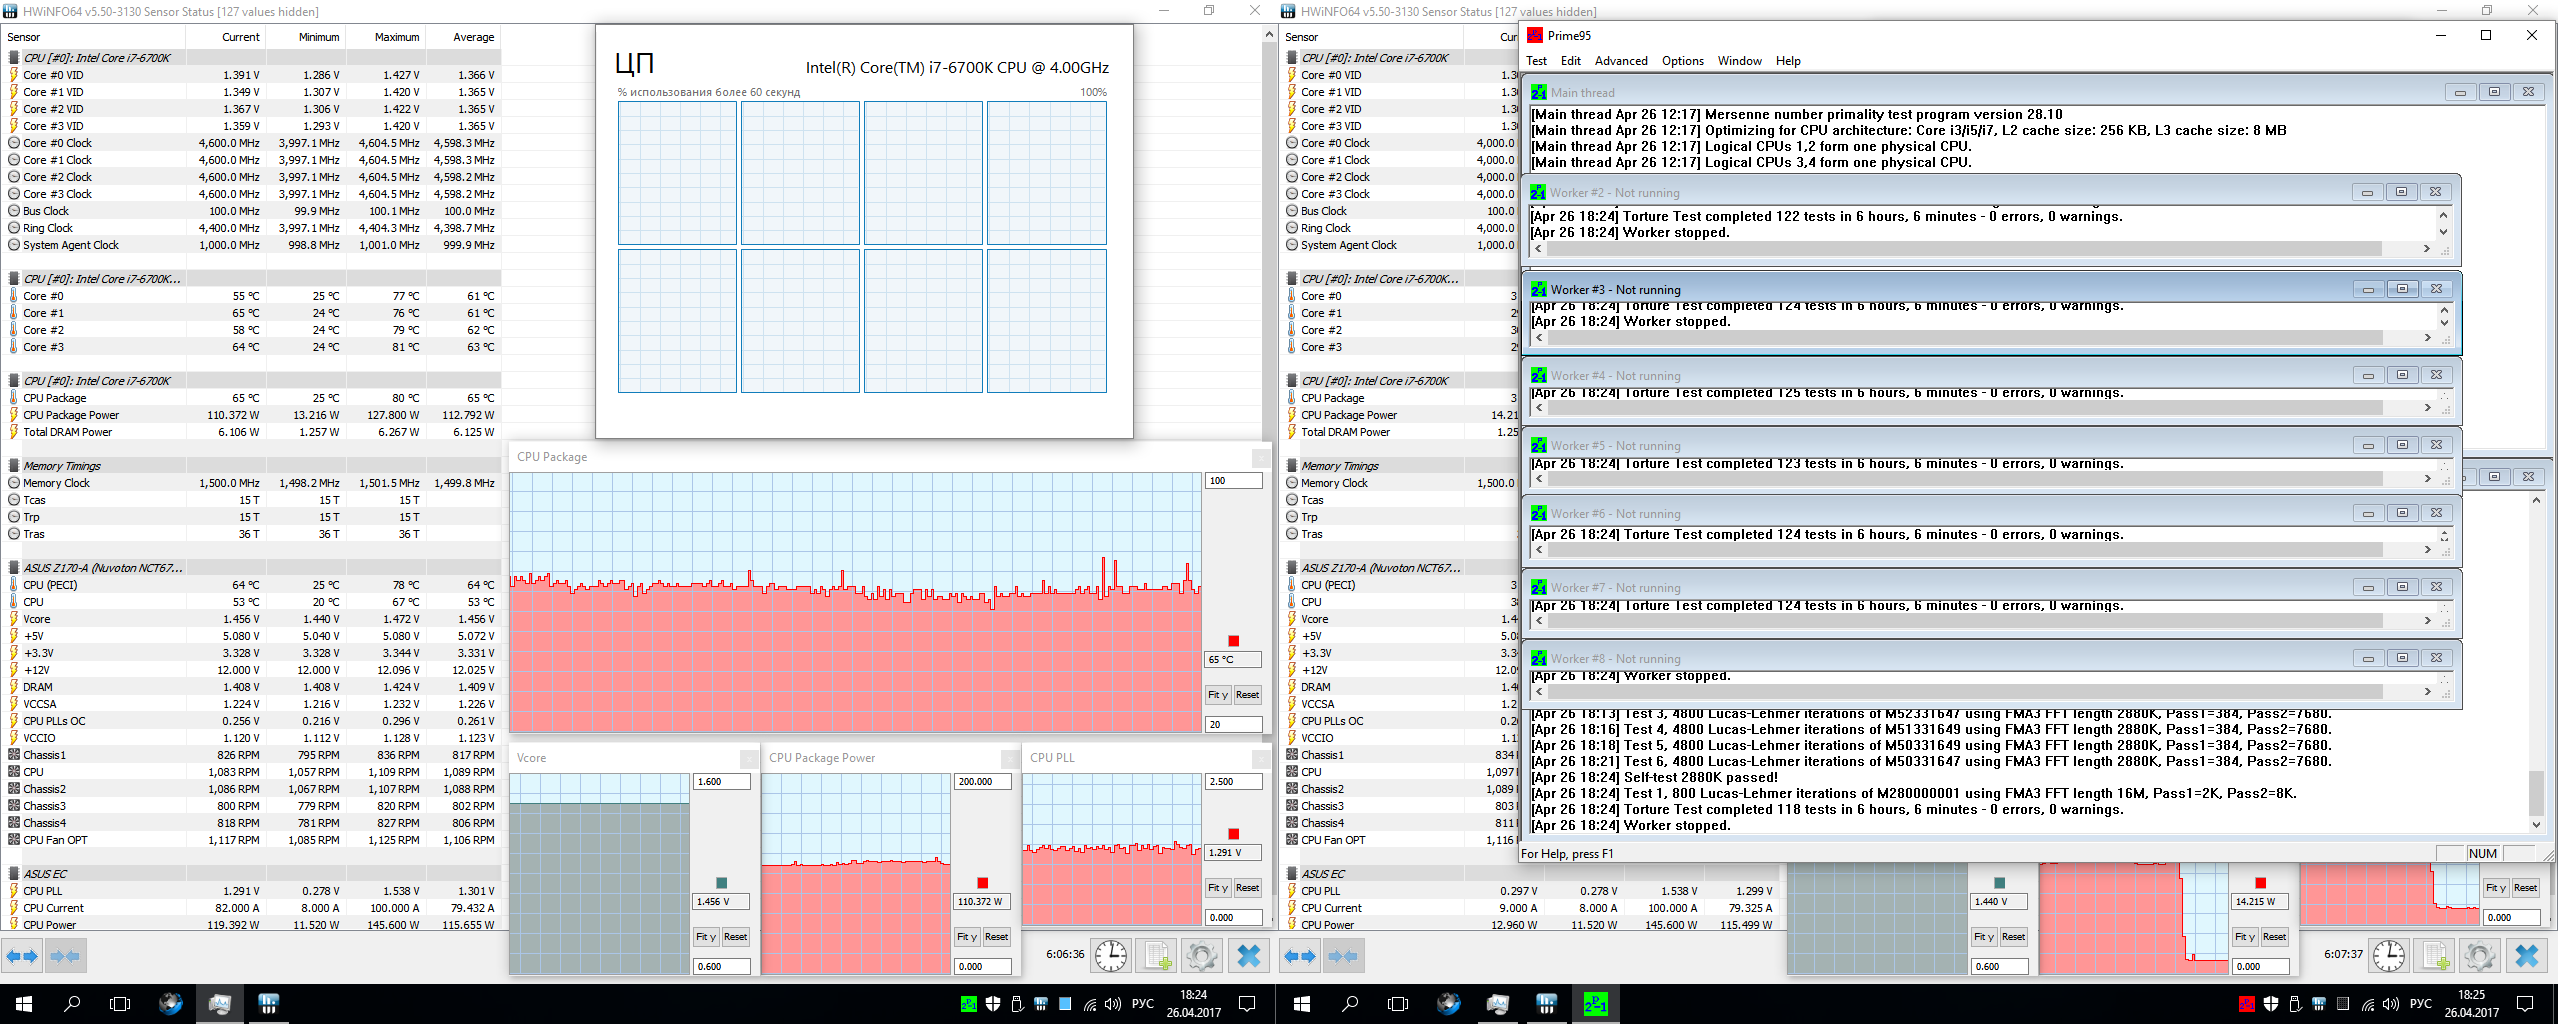Viewport: 2558px width, 1024px height.
Task: Select the CPU PLL row showing 0.297 V
Action: 1530,891
